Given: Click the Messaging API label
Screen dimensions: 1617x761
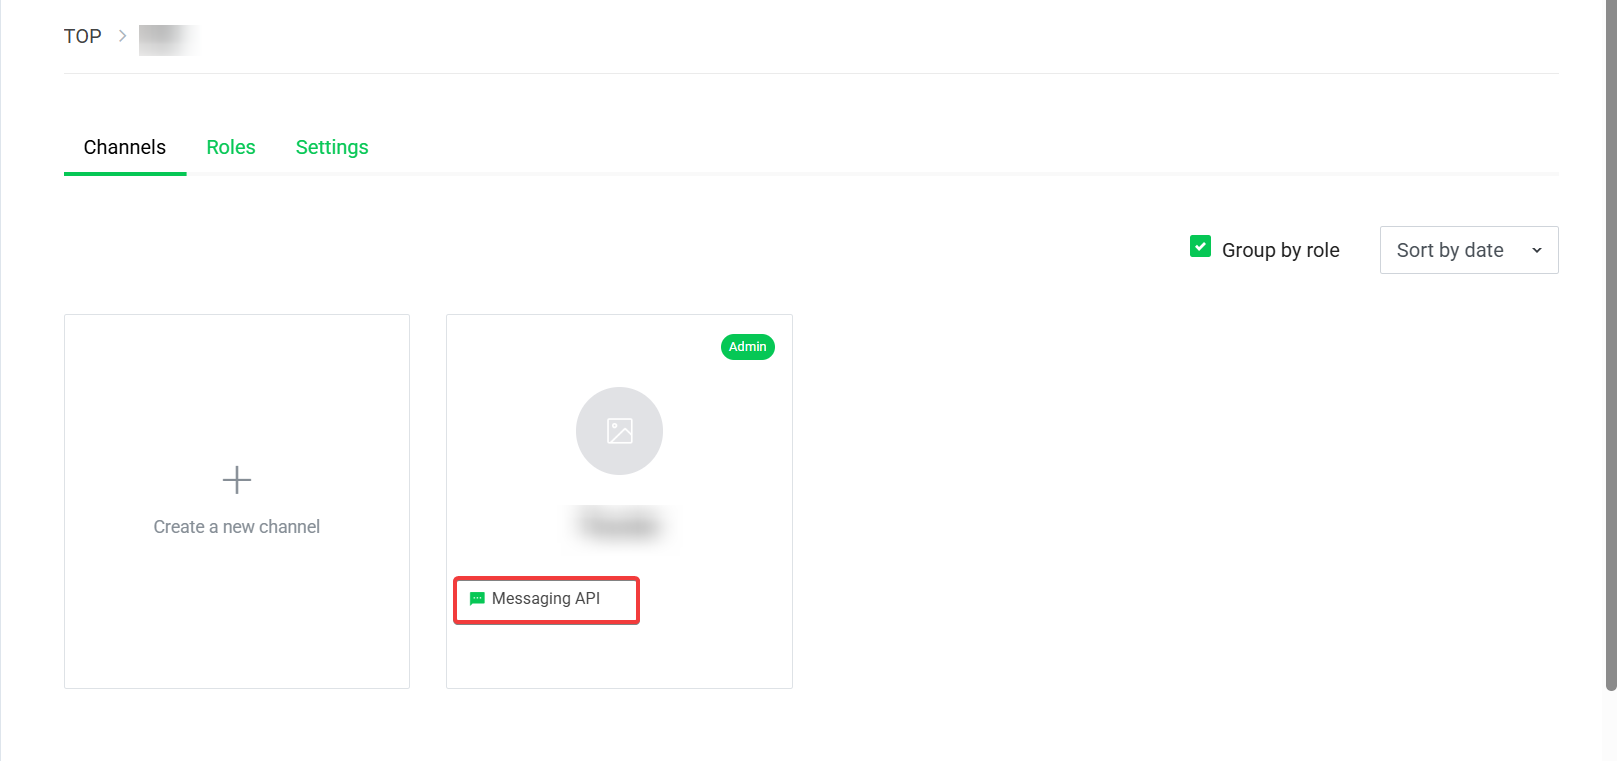Looking at the screenshot, I should click(546, 599).
